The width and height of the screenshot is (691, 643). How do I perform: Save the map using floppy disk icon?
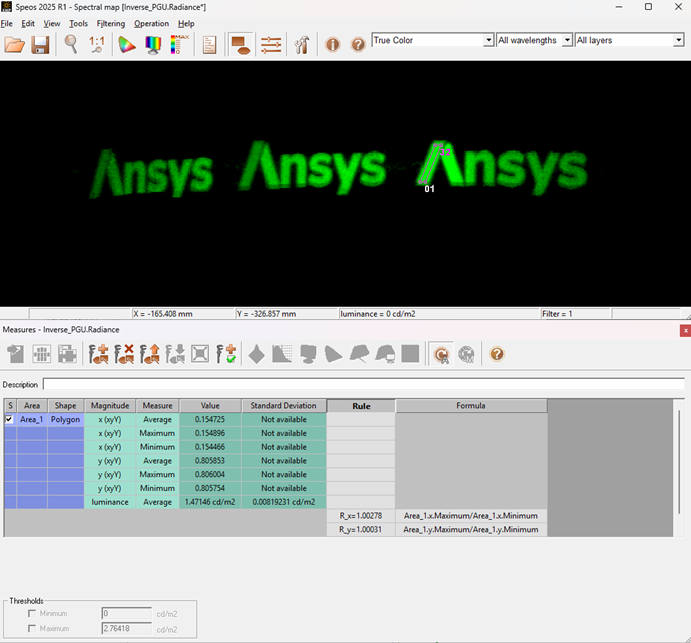[40, 45]
